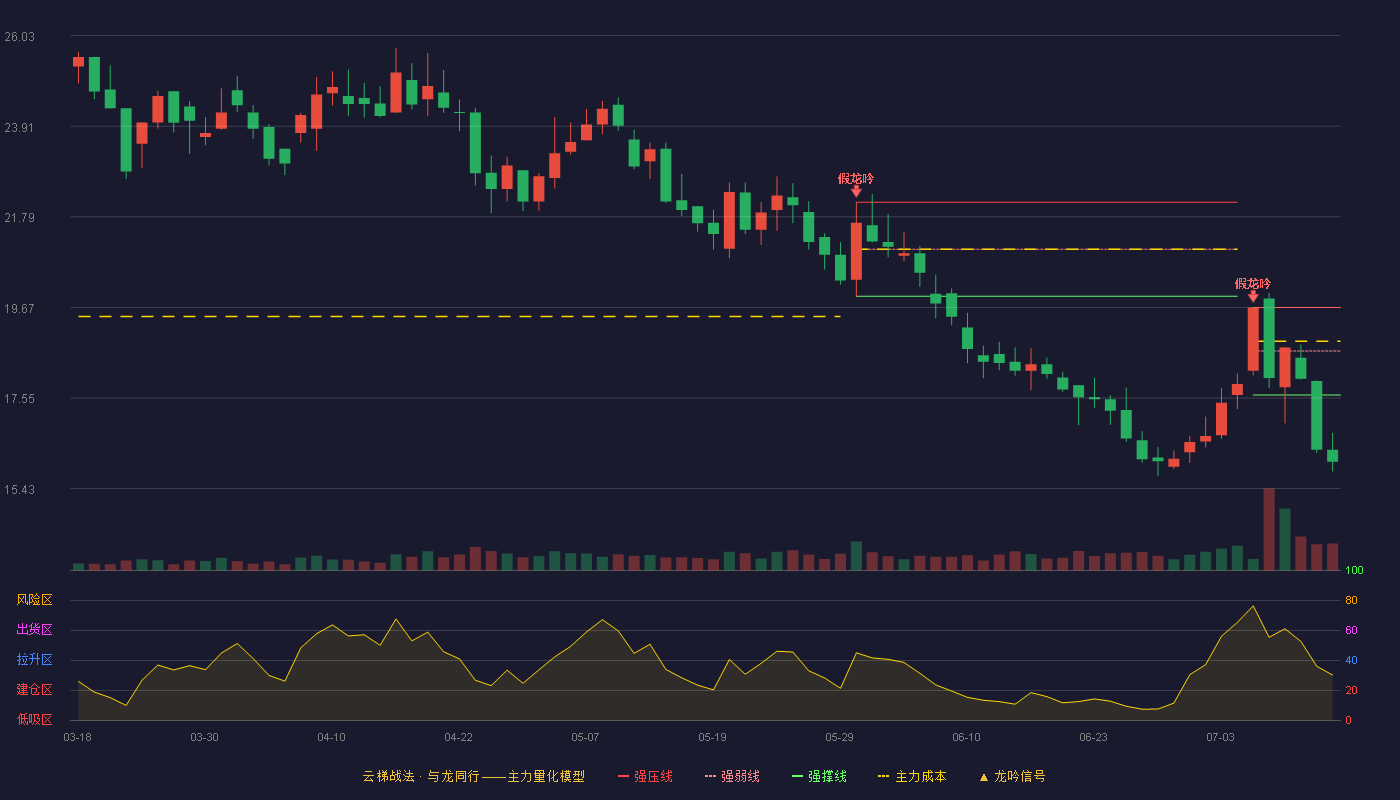Click the 假龙吟 marker near the 07-03 candles
Viewport: 1400px width, 800px height.
click(1253, 284)
